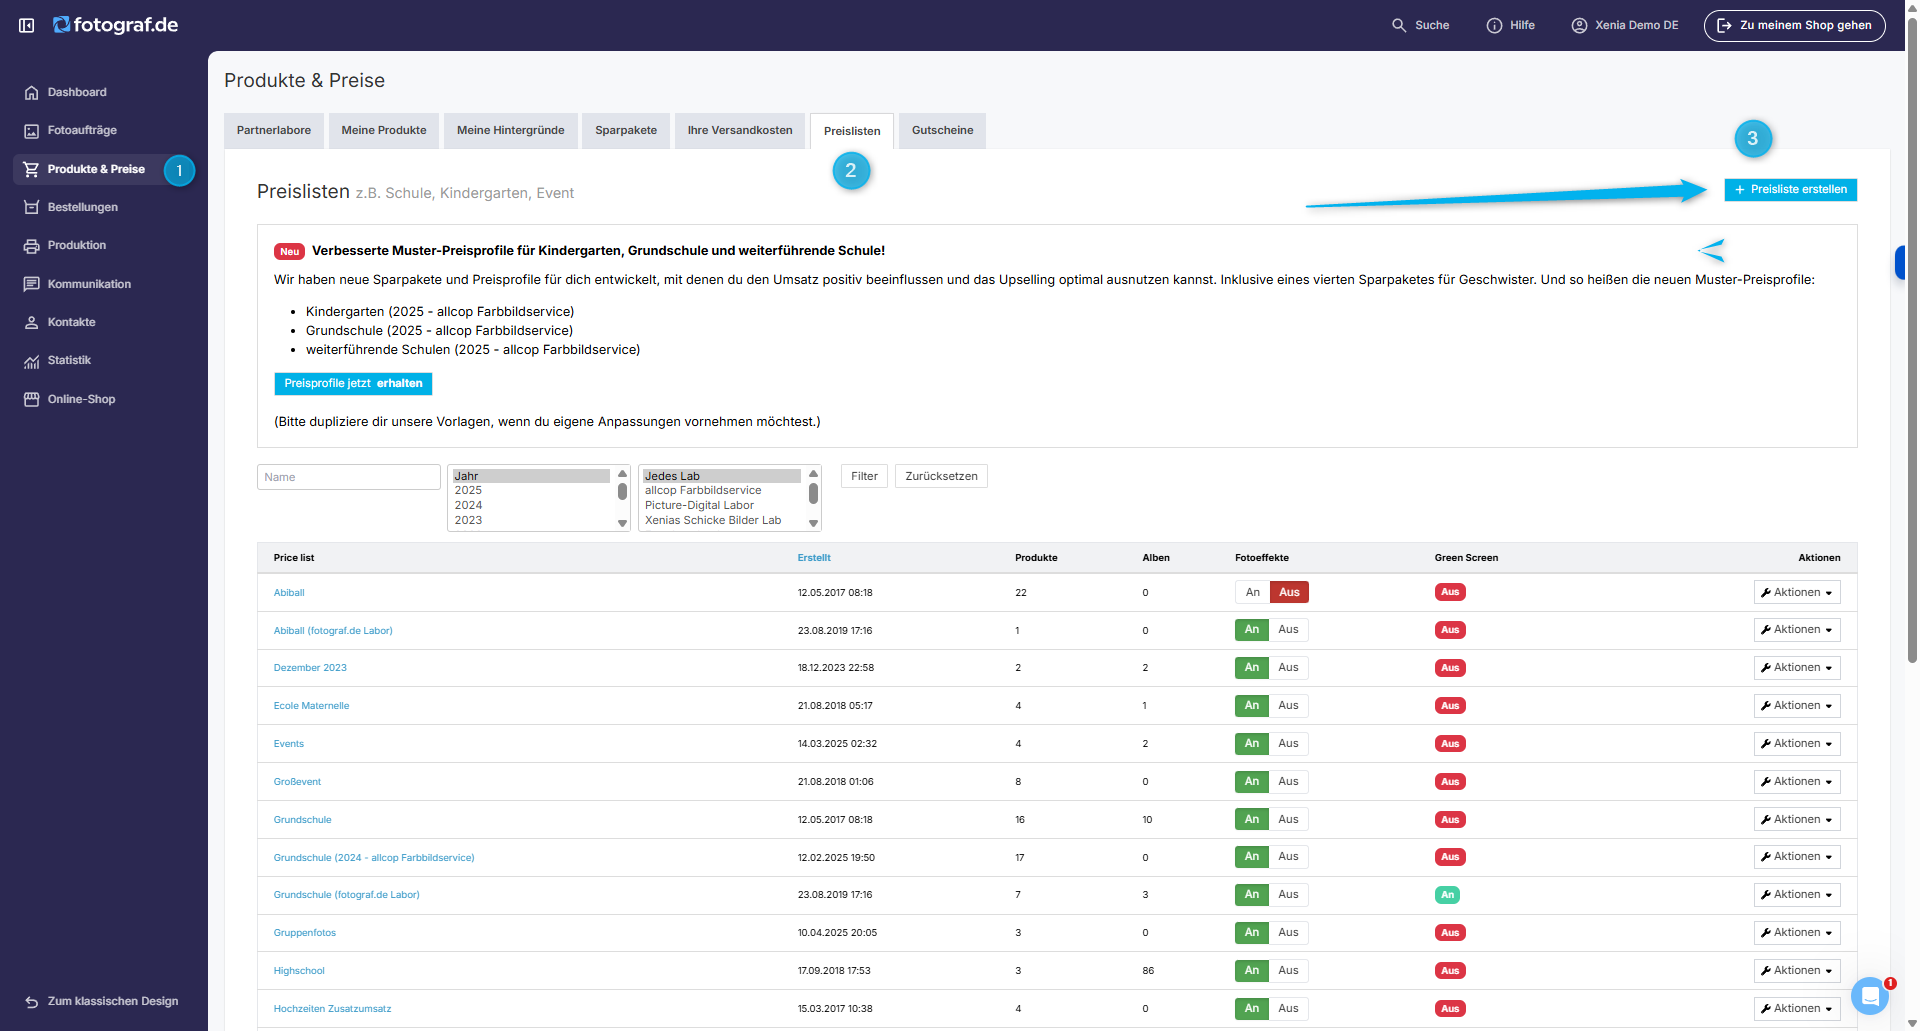Open the Ecole Maternelle price list
This screenshot has height=1031, width=1920.
311,706
